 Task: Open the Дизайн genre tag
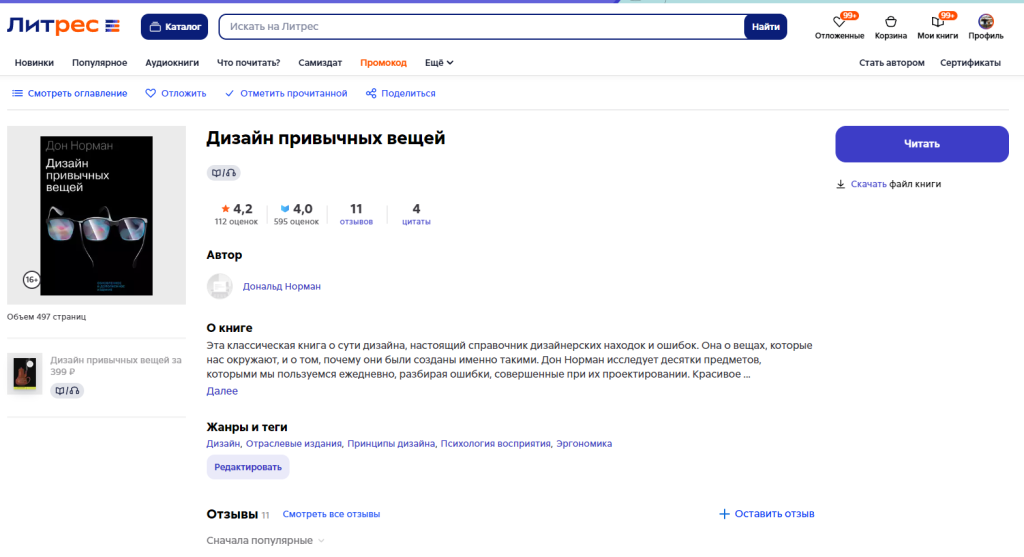[x=223, y=443]
